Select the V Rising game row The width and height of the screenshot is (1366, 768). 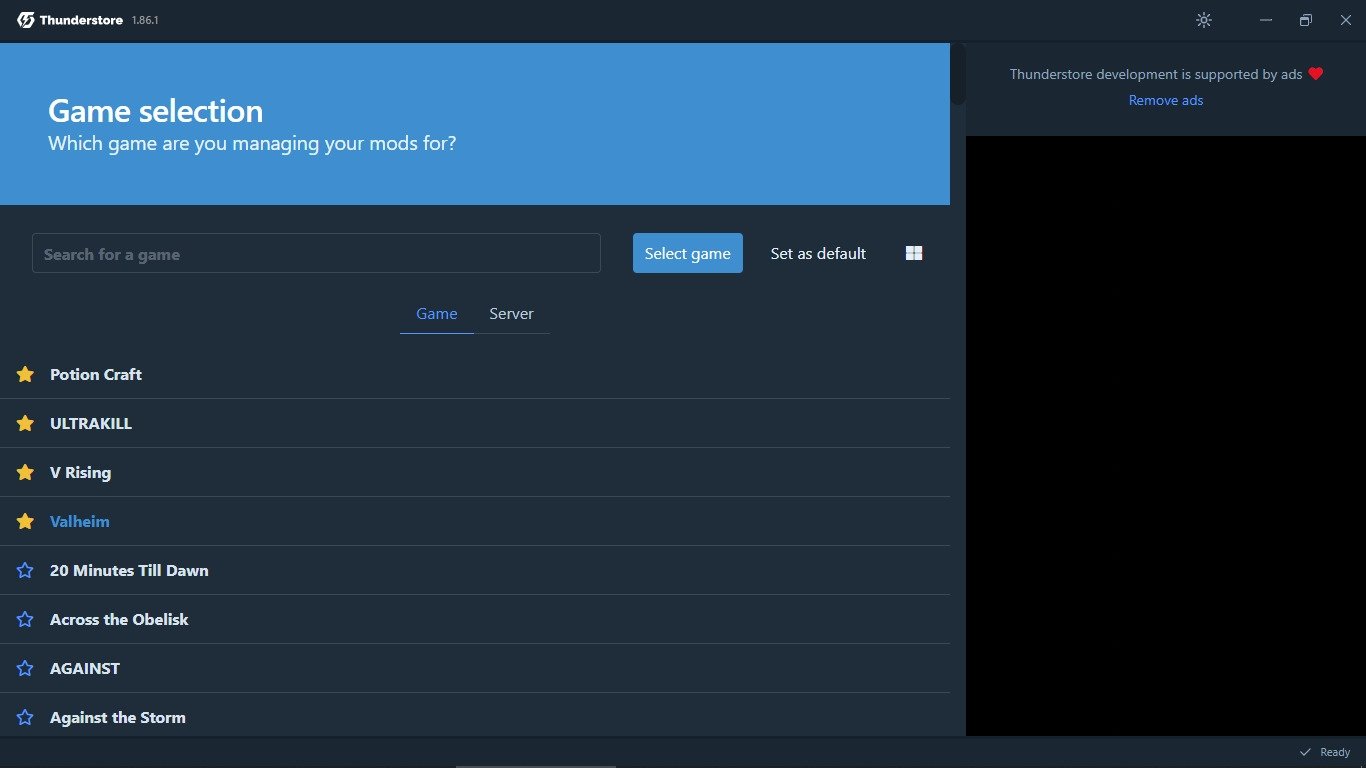coord(475,472)
